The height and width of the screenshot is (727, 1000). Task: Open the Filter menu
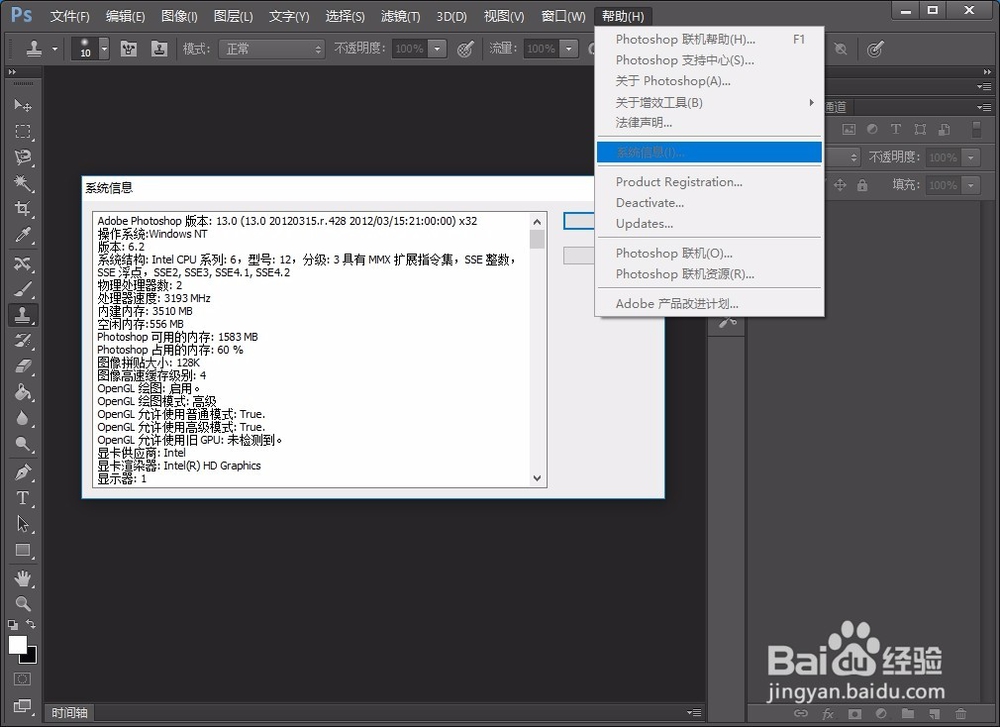coord(400,16)
